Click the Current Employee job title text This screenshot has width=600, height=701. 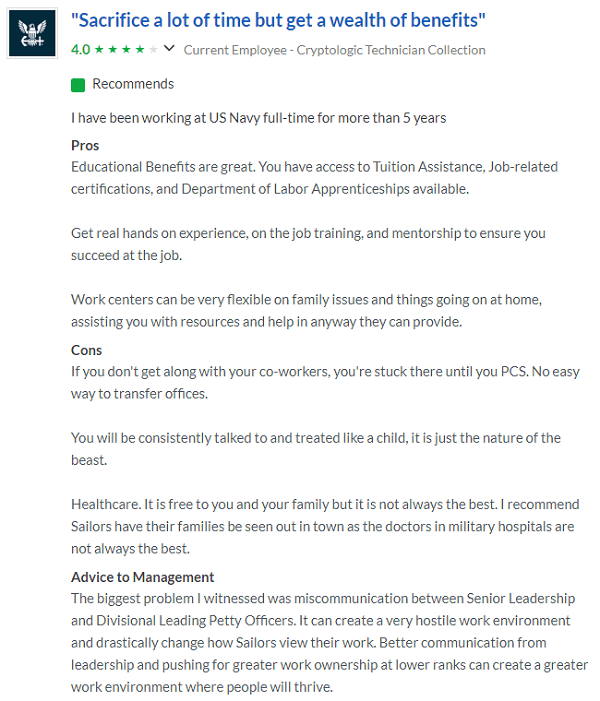pos(335,50)
